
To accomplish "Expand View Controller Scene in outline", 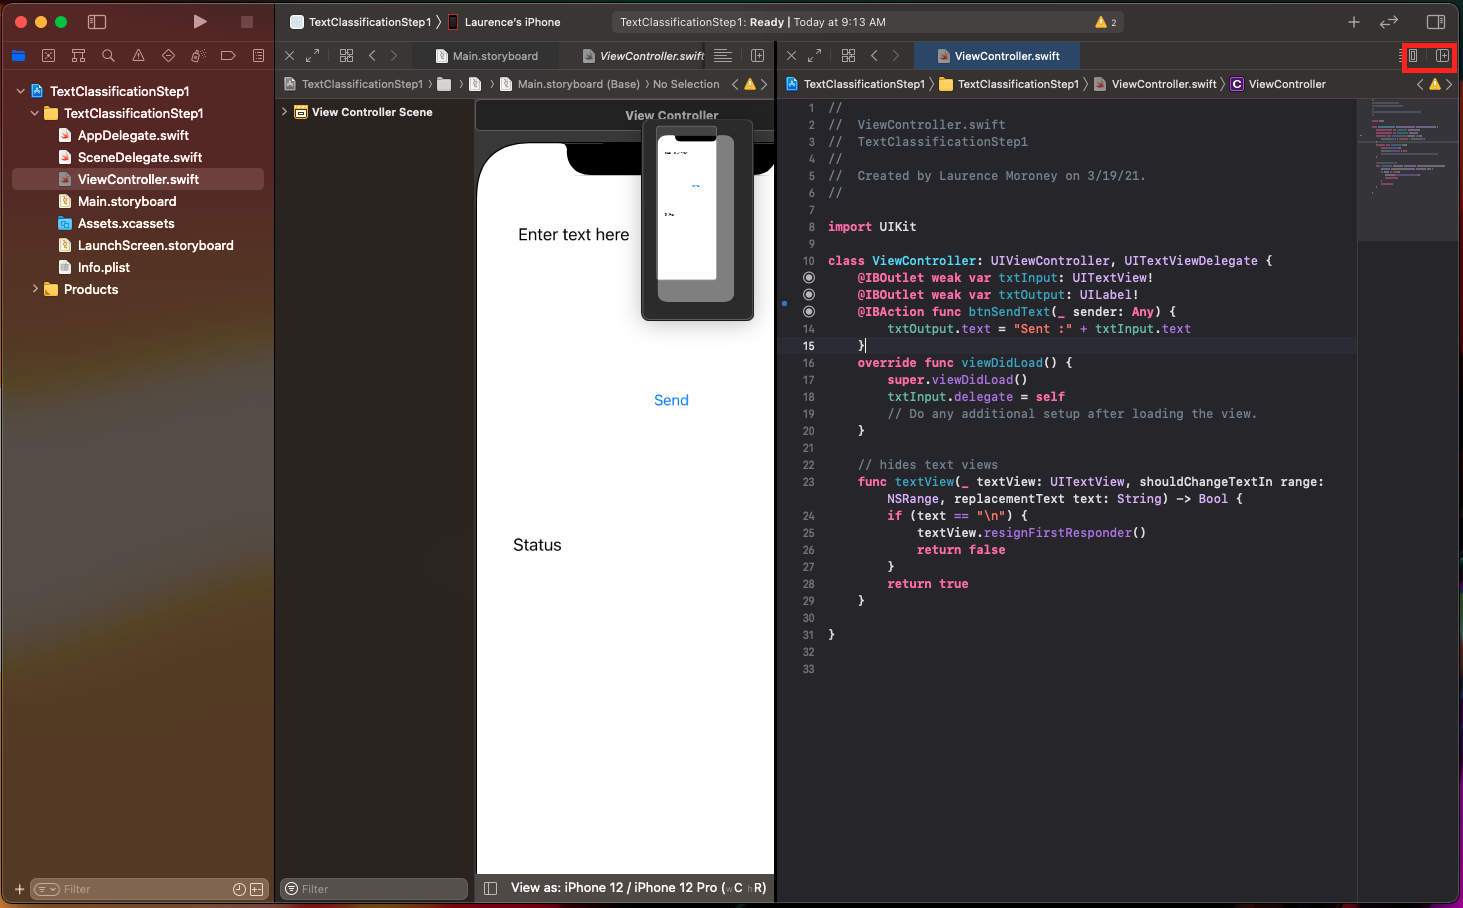I will tap(285, 112).
